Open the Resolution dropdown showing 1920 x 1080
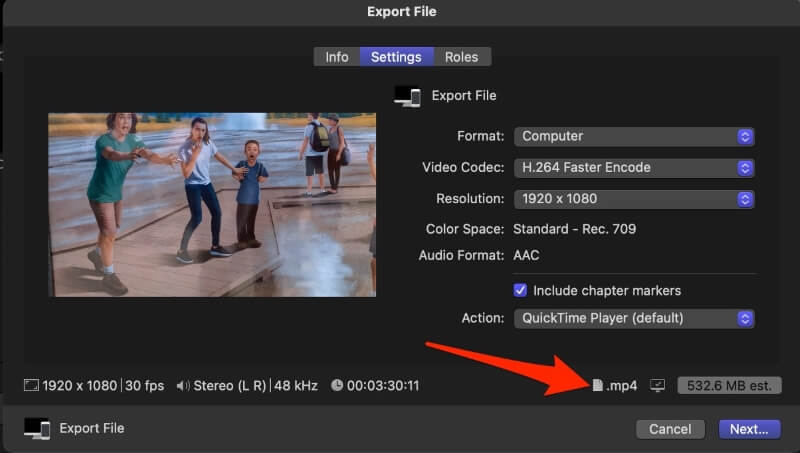This screenshot has width=800, height=453. point(634,199)
